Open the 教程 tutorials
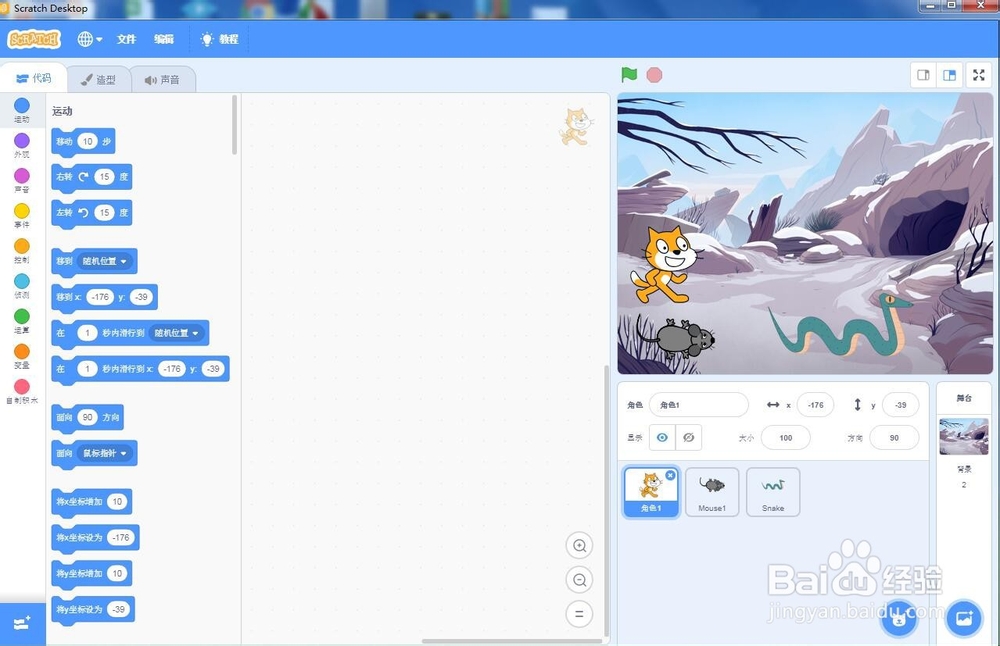Image resolution: width=1000 pixels, height=646 pixels. pyautogui.click(x=219, y=40)
